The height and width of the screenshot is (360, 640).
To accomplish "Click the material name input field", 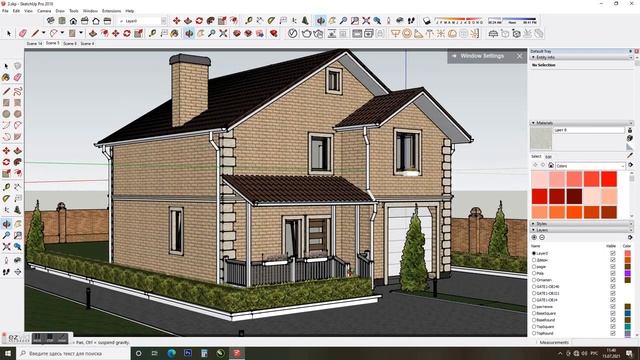I will coord(589,130).
